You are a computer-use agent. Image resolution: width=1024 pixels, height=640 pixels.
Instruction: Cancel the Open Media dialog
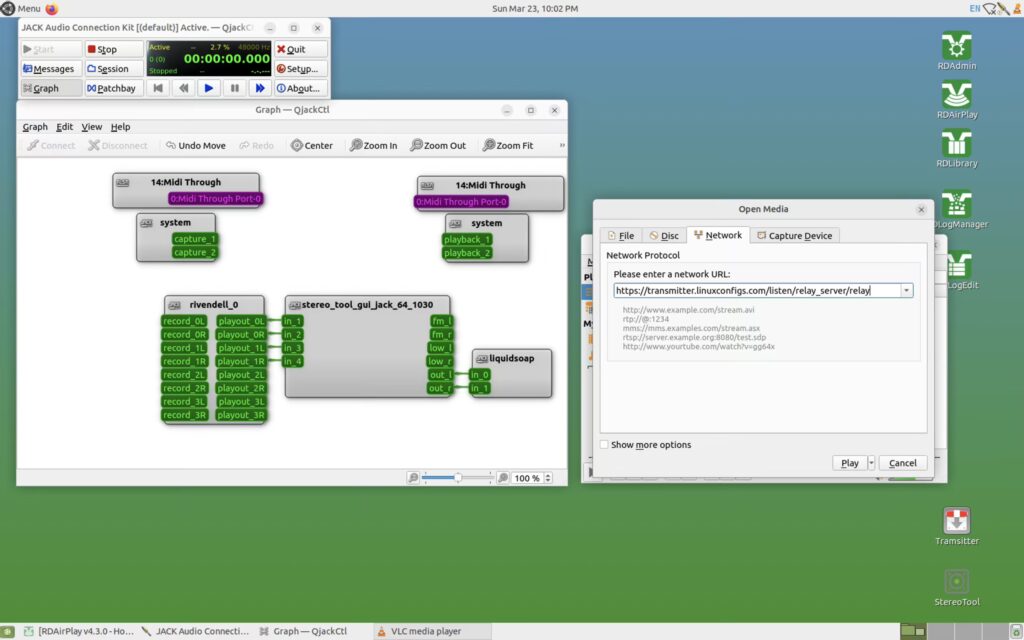[903, 463]
